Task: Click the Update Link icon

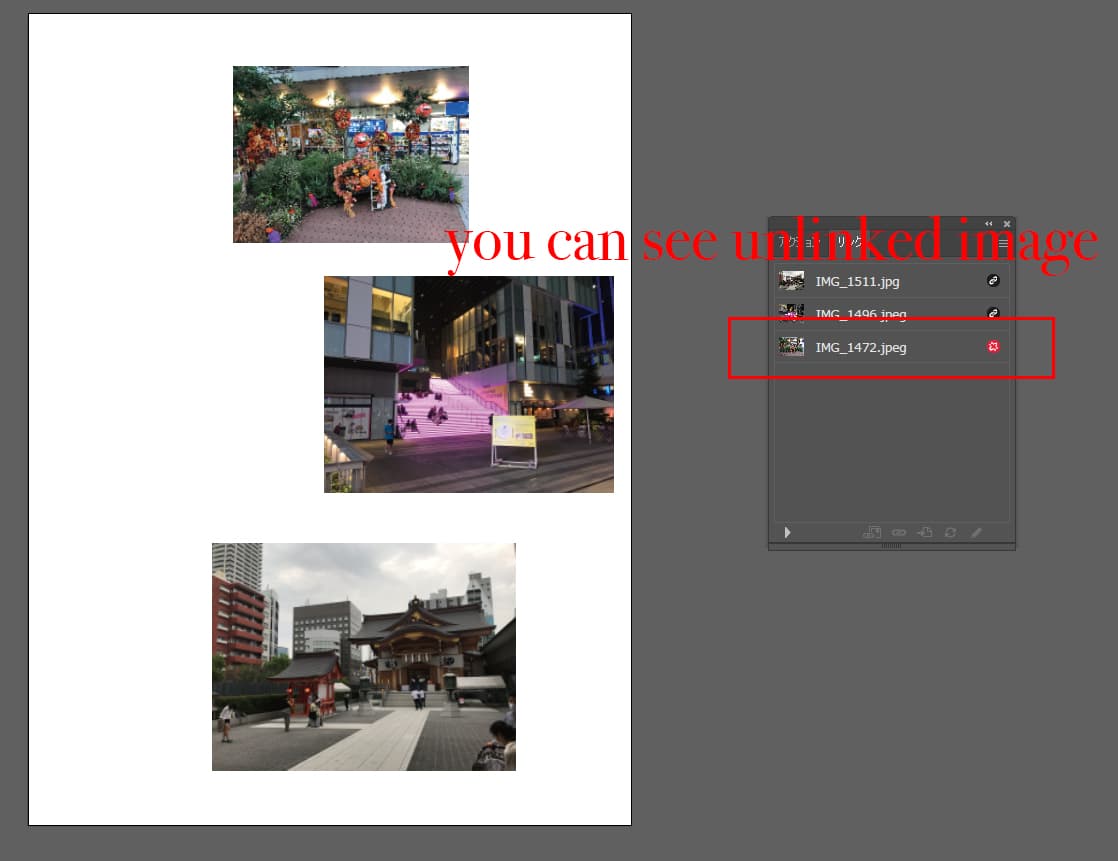Action: 950,533
